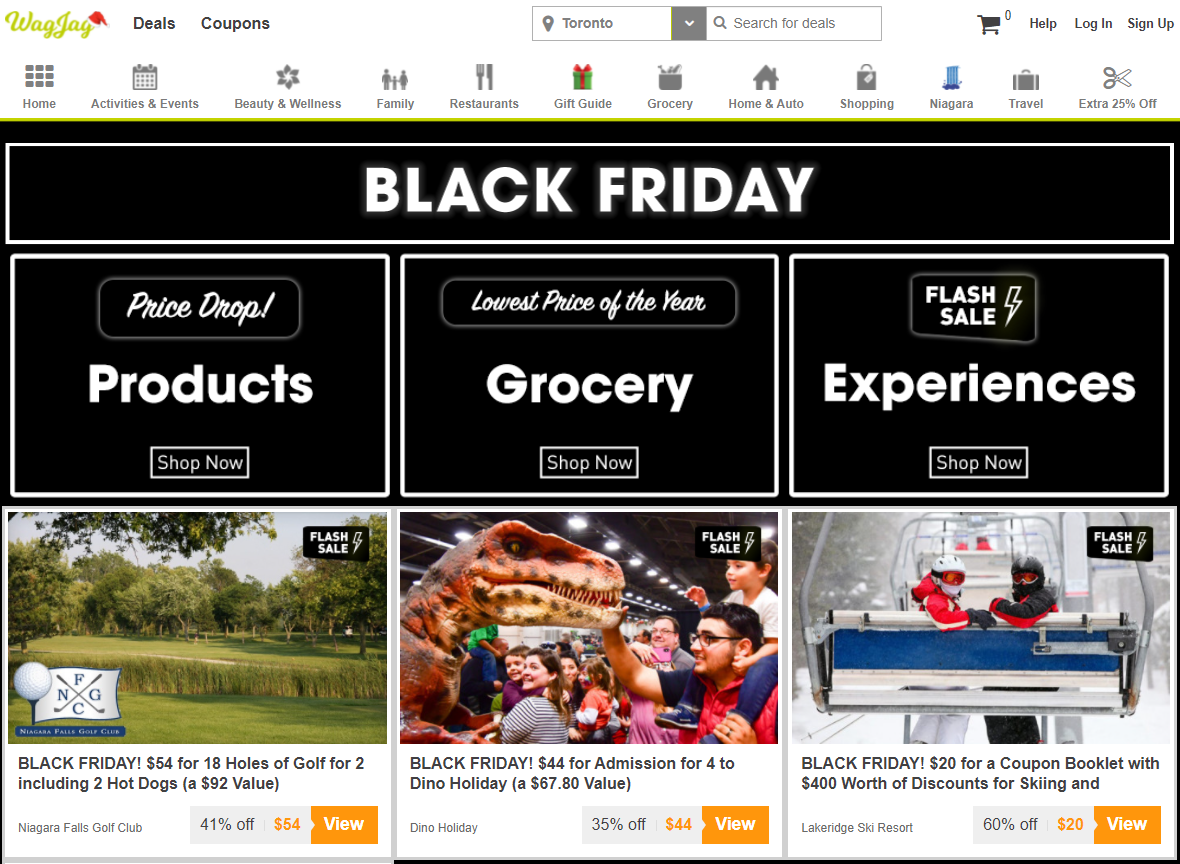
Task: Click Shop Now under Products
Action: point(199,462)
